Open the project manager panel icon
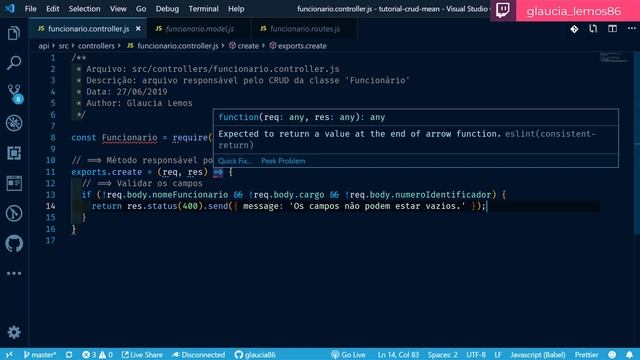 14,183
